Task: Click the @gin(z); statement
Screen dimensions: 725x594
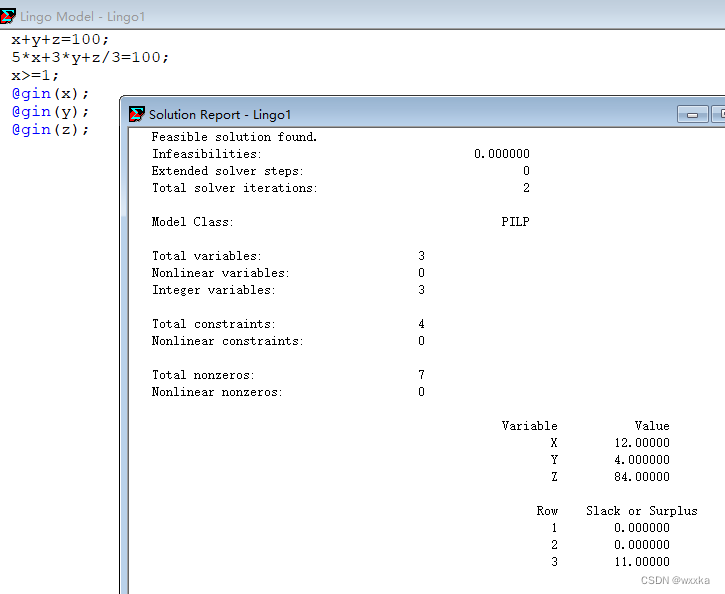Action: coord(50,130)
